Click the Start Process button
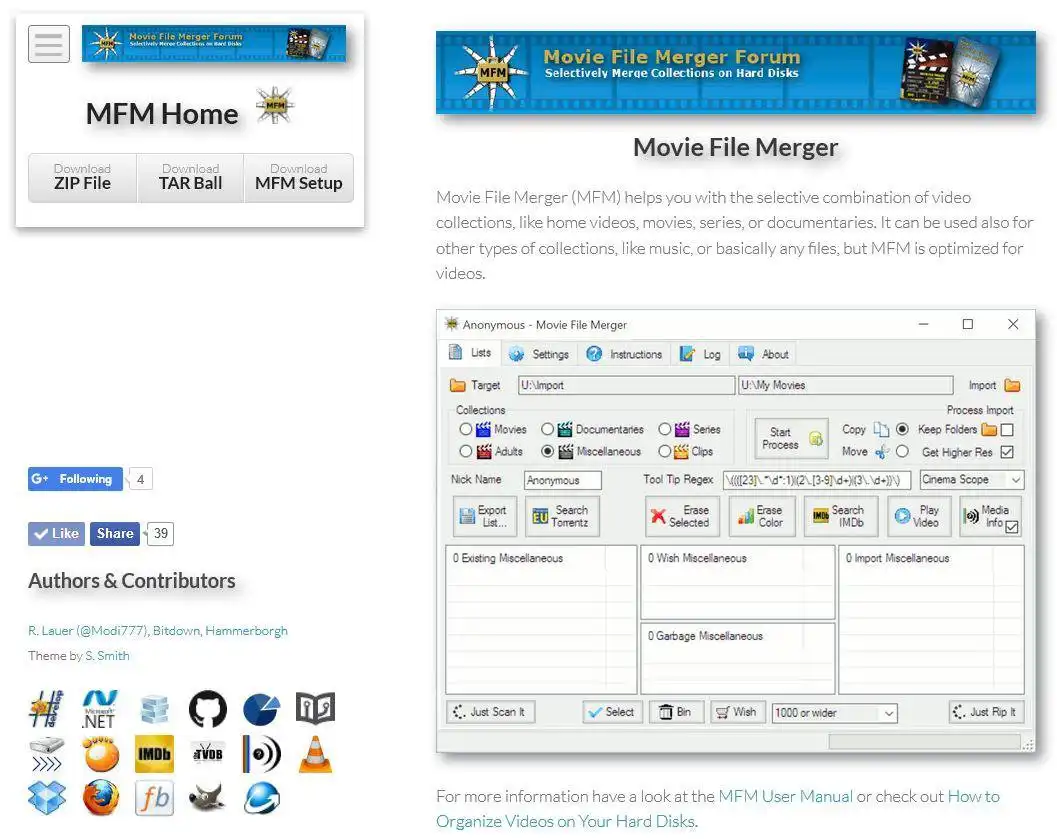Screen dimensions: 1057x839 tap(791, 439)
